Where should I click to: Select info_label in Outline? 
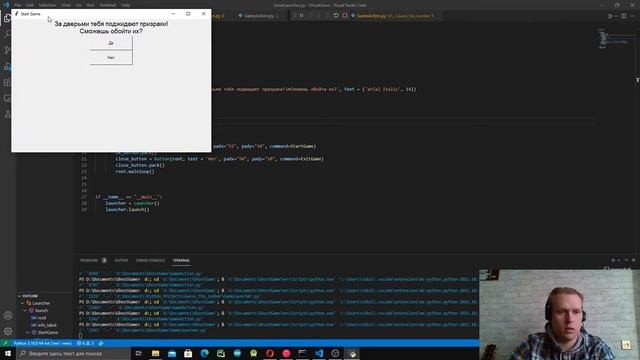pos(47,325)
